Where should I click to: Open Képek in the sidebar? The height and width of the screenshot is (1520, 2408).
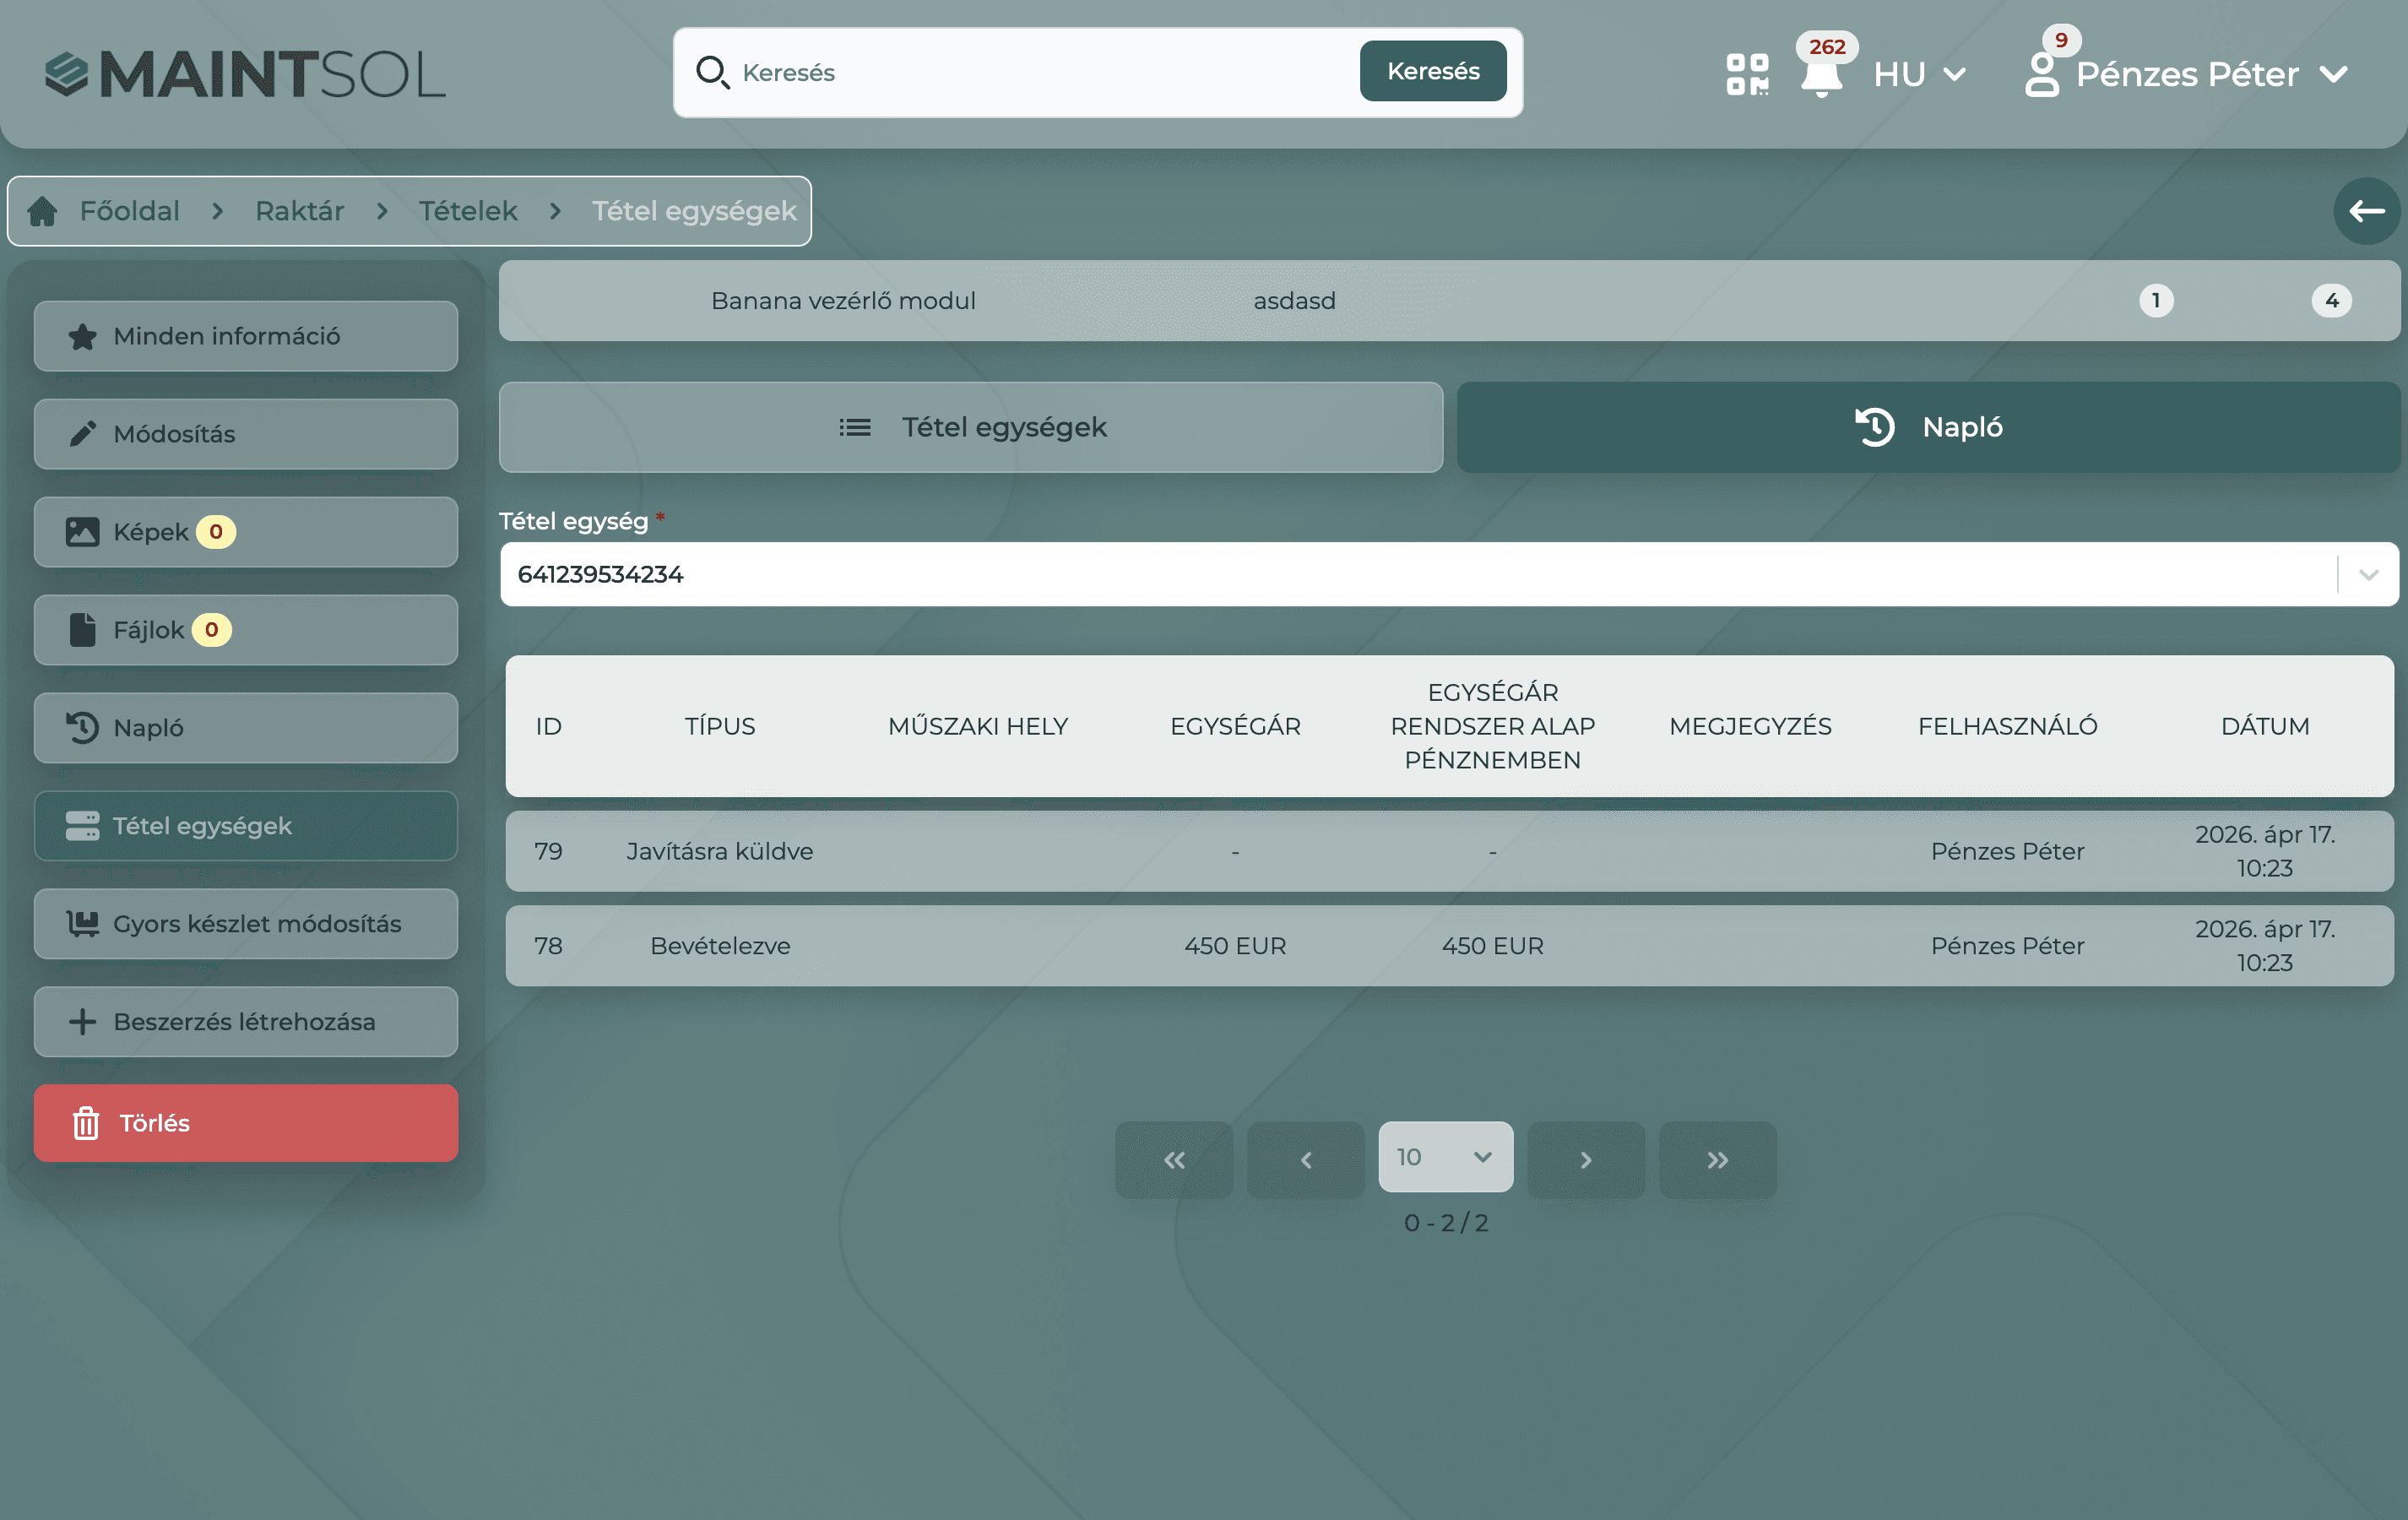pyautogui.click(x=246, y=532)
